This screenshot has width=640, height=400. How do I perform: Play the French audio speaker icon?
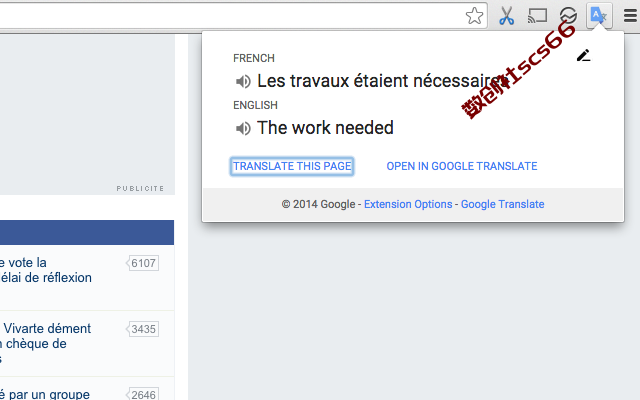pos(243,82)
